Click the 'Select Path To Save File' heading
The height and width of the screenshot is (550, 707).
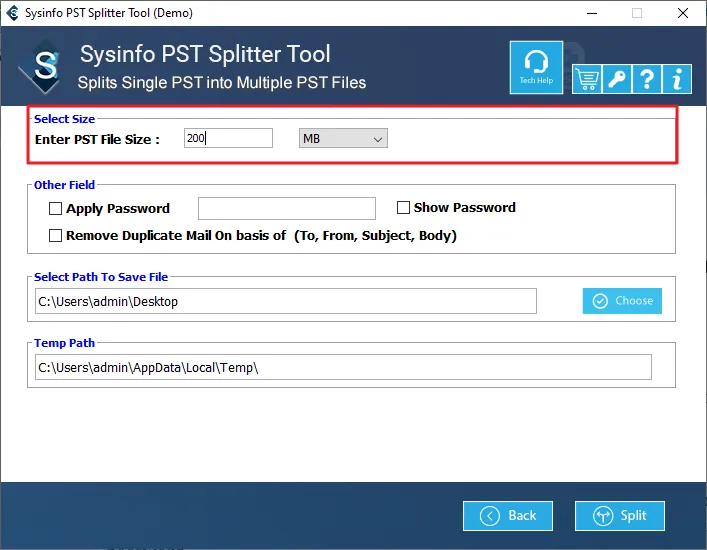point(101,277)
